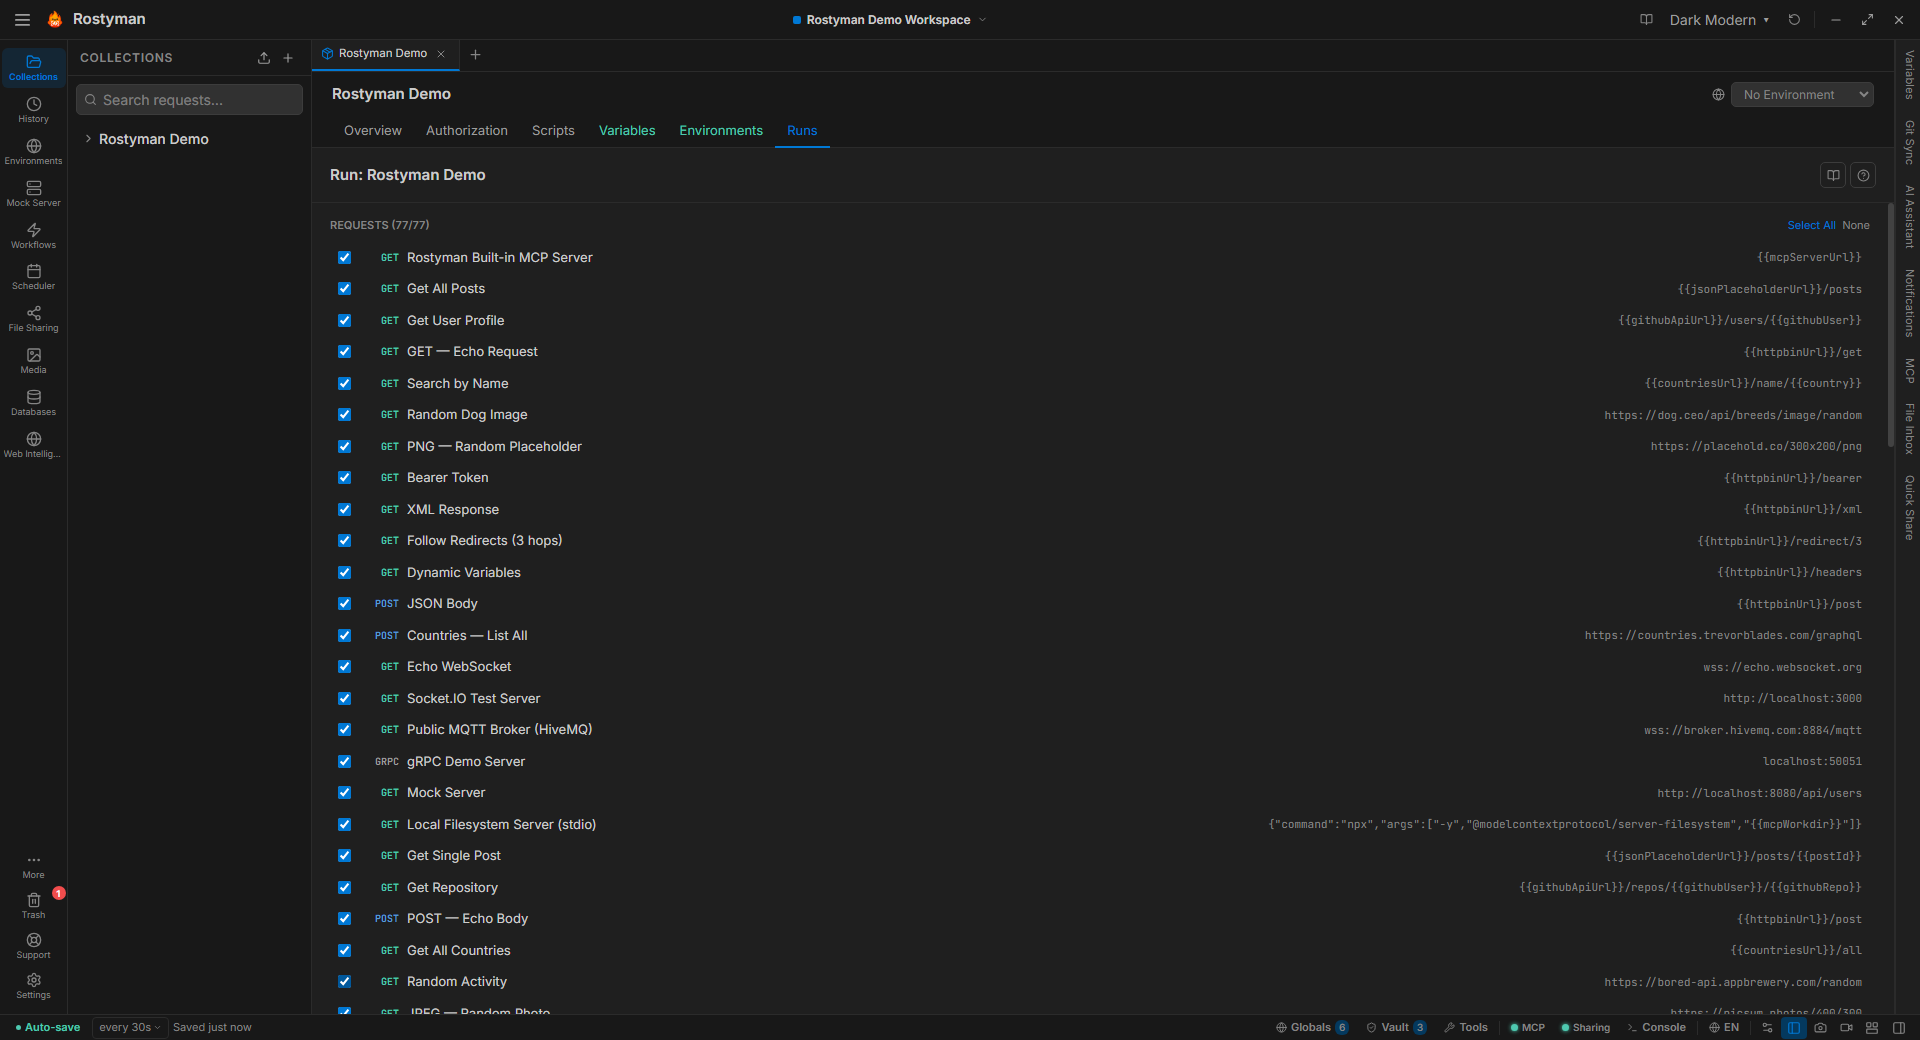This screenshot has width=1920, height=1040.
Task: Uncheck the Get User Profile request
Action: pos(344,320)
